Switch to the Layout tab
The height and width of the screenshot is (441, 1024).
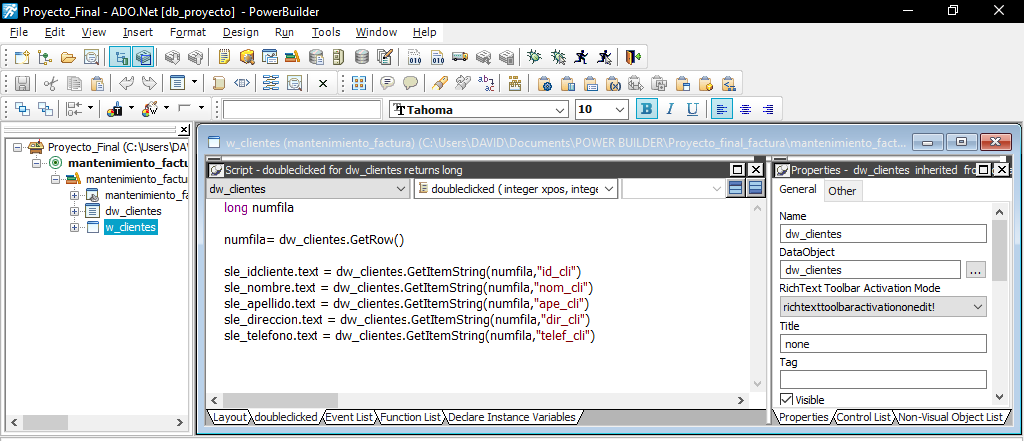229,417
